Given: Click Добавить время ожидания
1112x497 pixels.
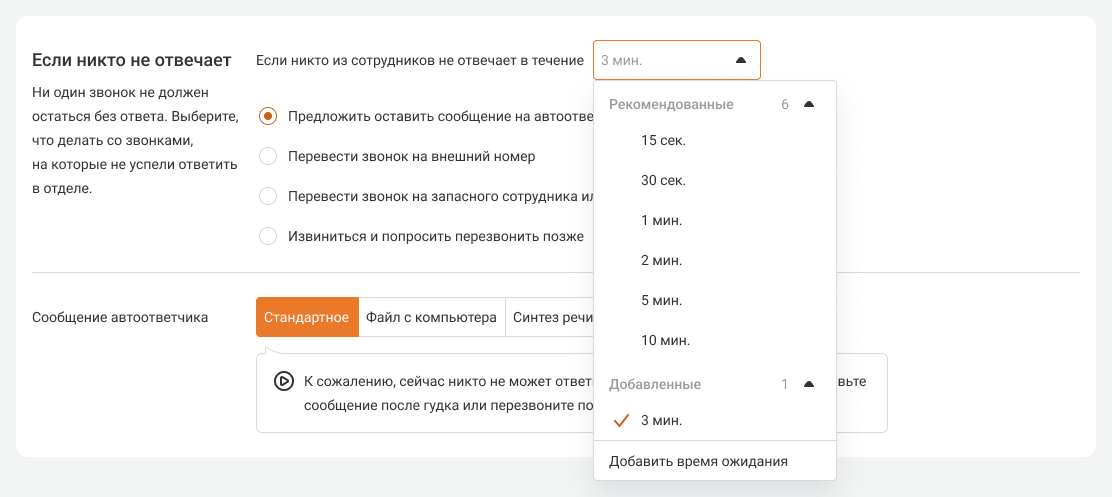Looking at the screenshot, I should pyautogui.click(x=698, y=461).
